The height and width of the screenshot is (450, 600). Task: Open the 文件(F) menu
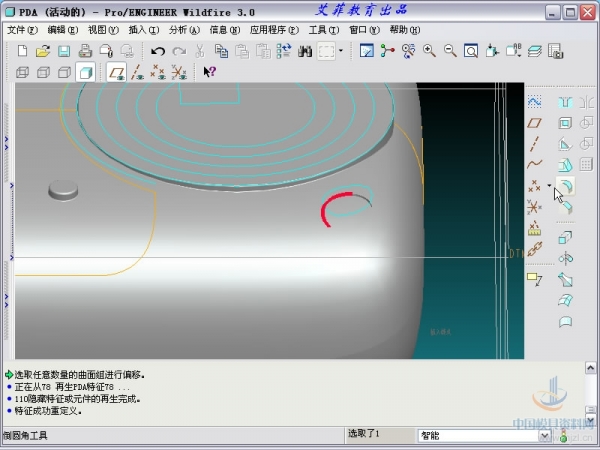point(22,30)
